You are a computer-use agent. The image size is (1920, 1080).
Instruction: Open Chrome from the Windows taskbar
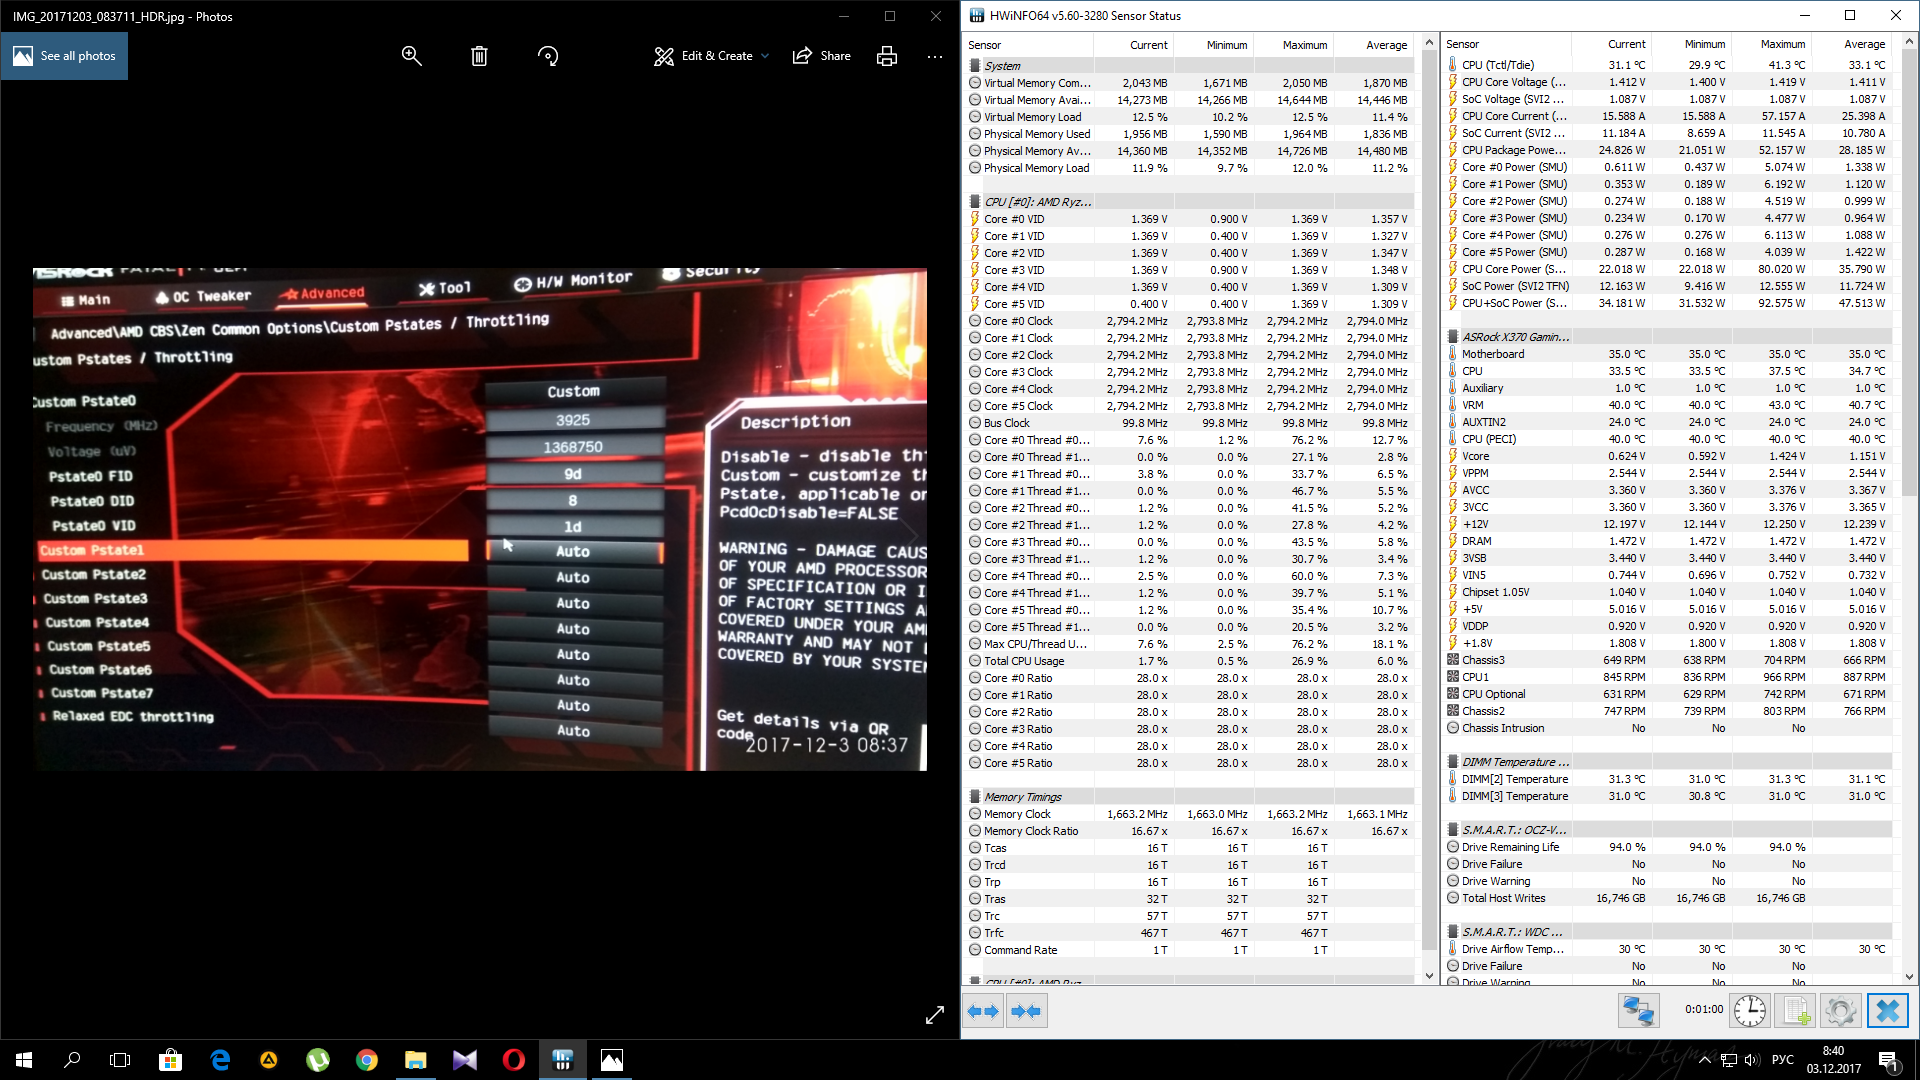pos(367,1060)
